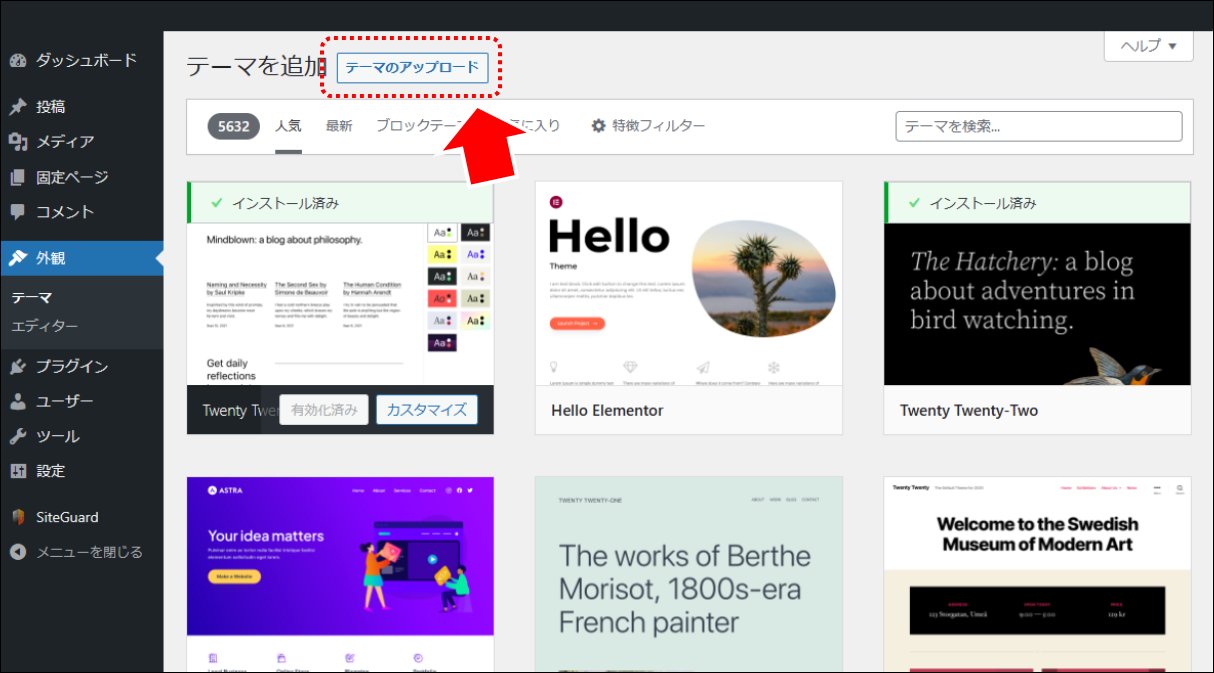Switch to the 人気 tab
The width and height of the screenshot is (1214, 673).
(x=289, y=126)
